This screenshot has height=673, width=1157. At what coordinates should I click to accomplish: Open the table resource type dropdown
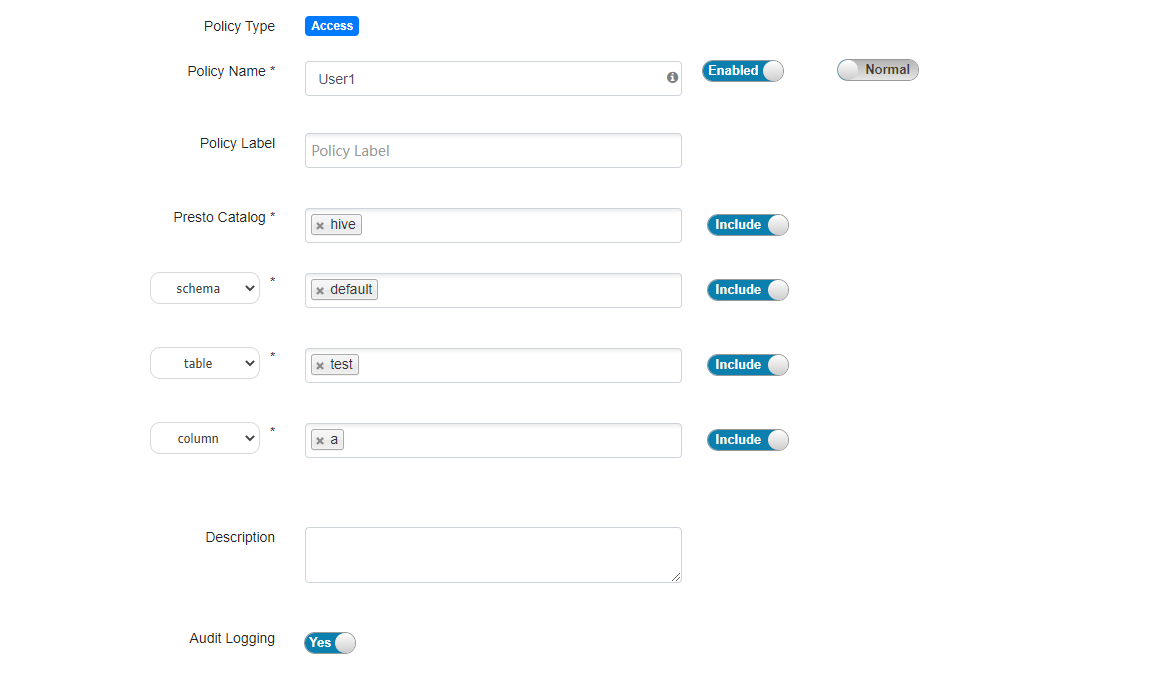coord(205,364)
